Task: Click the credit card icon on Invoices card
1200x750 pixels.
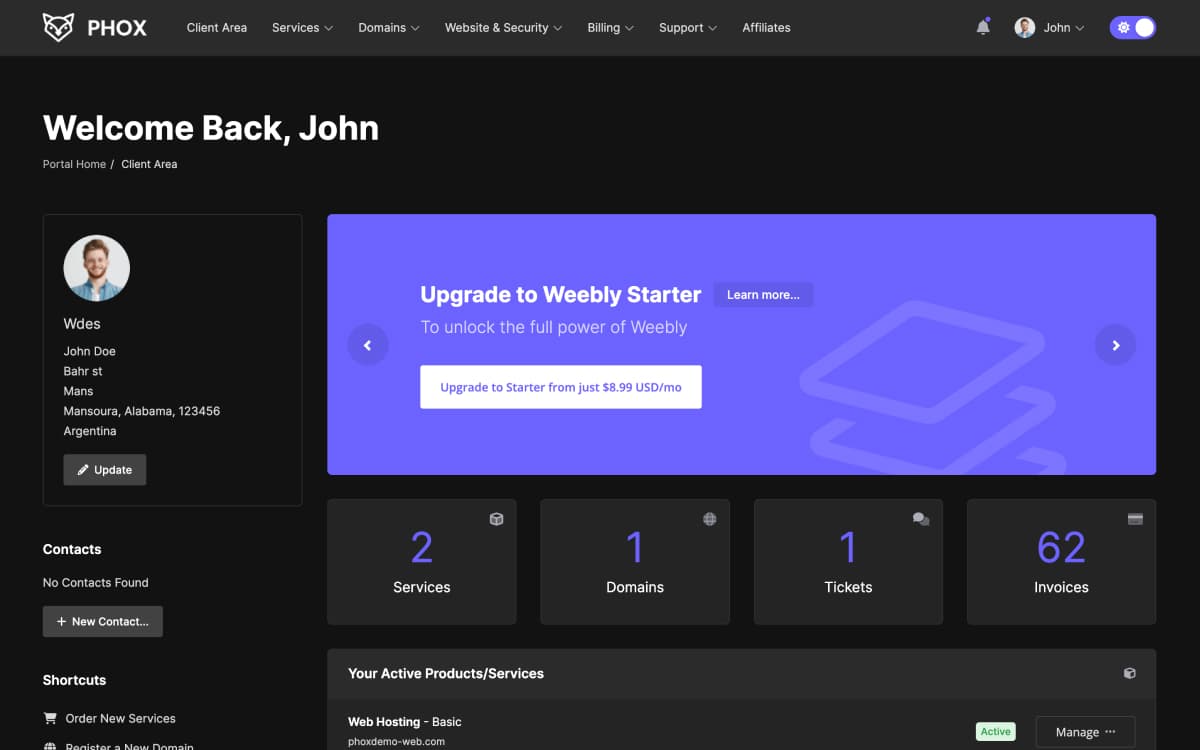Action: pyautogui.click(x=1135, y=519)
